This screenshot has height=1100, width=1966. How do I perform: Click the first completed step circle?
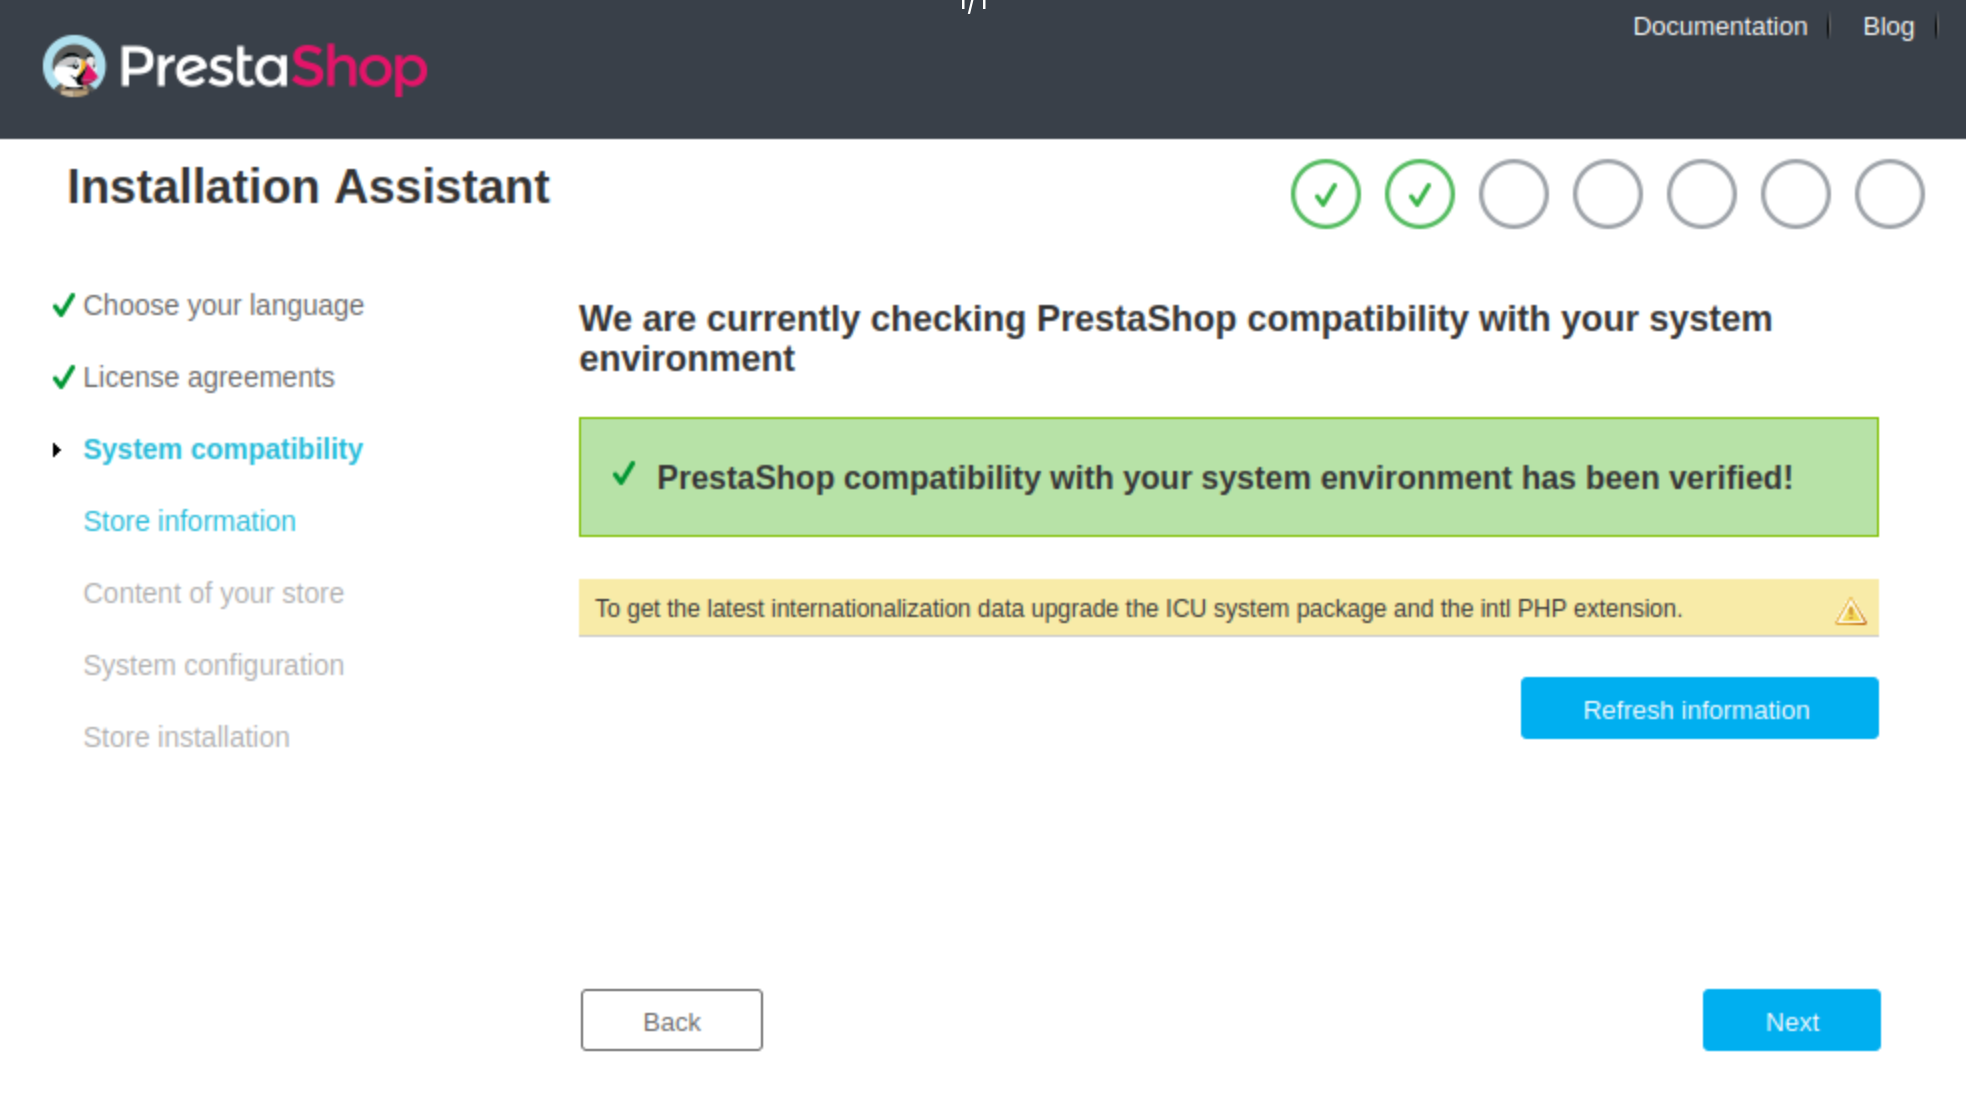tap(1325, 194)
